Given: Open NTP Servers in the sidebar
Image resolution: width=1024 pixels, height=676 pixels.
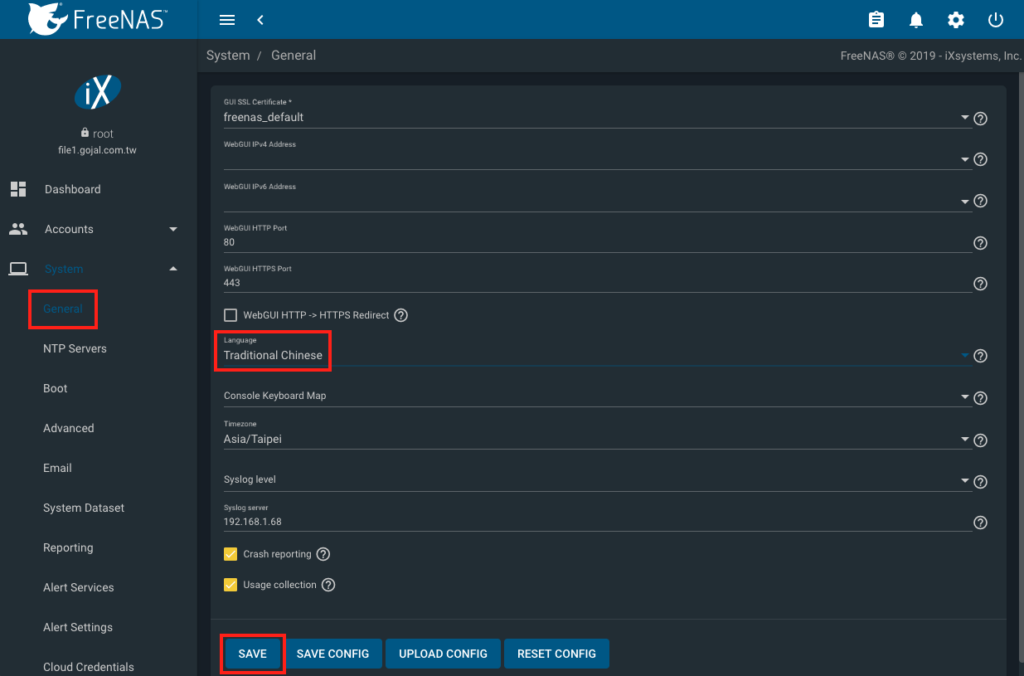Looking at the screenshot, I should [x=74, y=349].
